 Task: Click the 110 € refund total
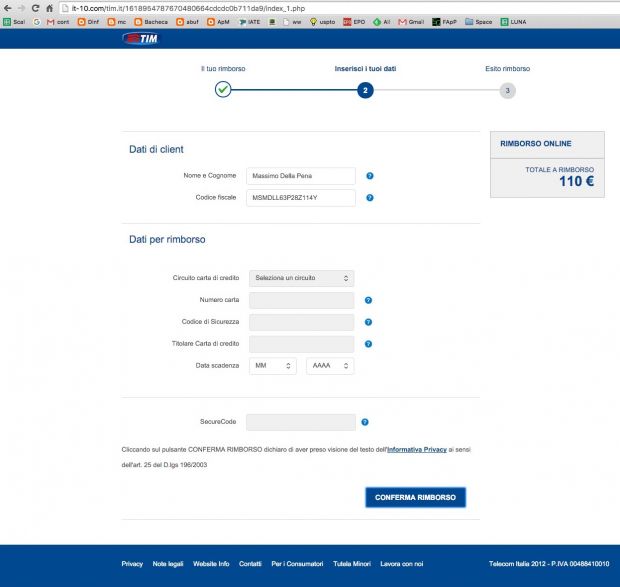(577, 181)
